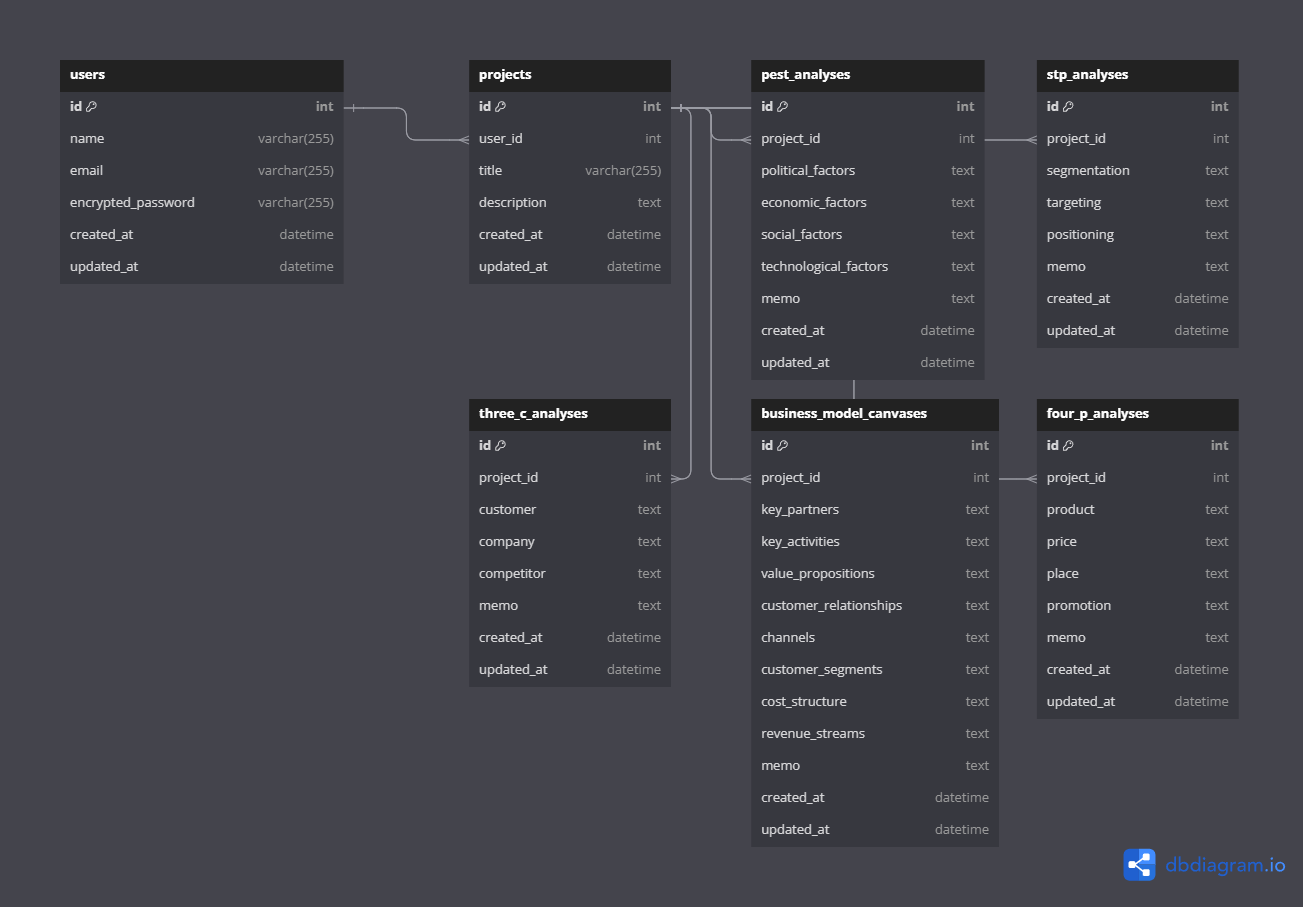This screenshot has height=907, width=1303.
Task: Click created_at column in projects table
Action: tap(570, 234)
